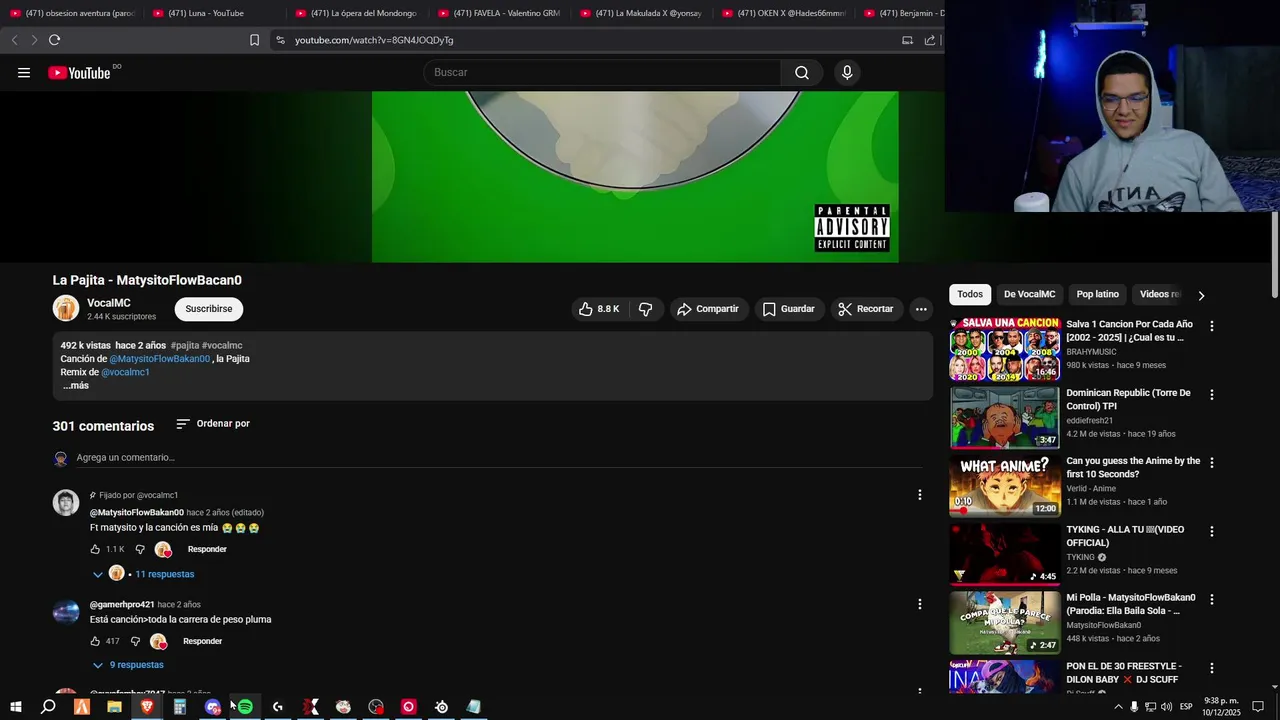Click the Buscar search field
Image resolution: width=1280 pixels, height=720 pixels.
click(x=603, y=72)
